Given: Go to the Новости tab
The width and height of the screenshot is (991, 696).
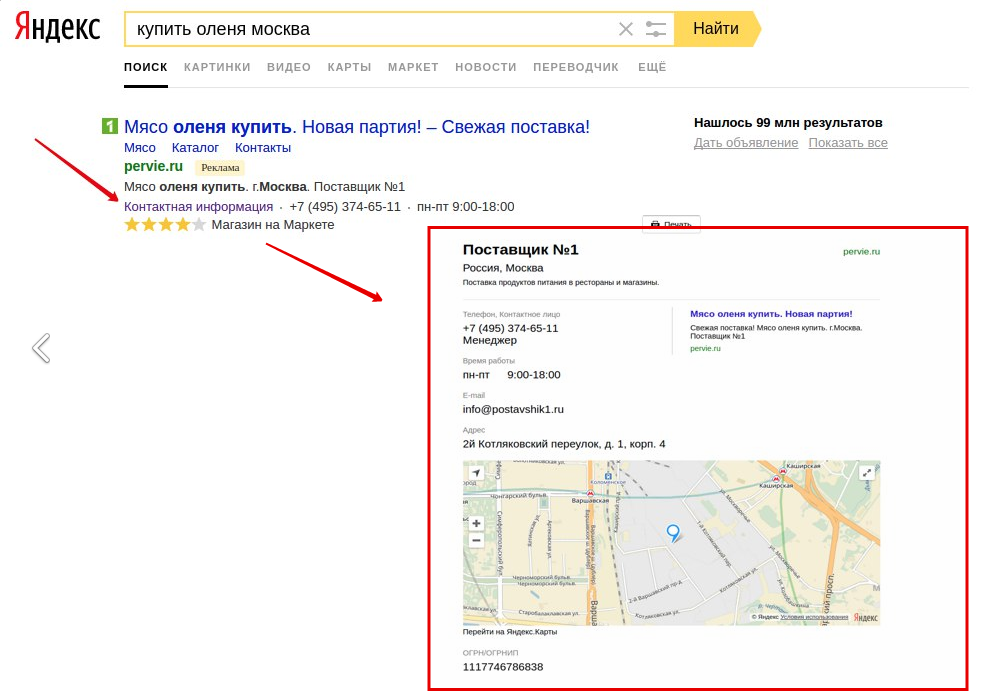Looking at the screenshot, I should pos(485,67).
